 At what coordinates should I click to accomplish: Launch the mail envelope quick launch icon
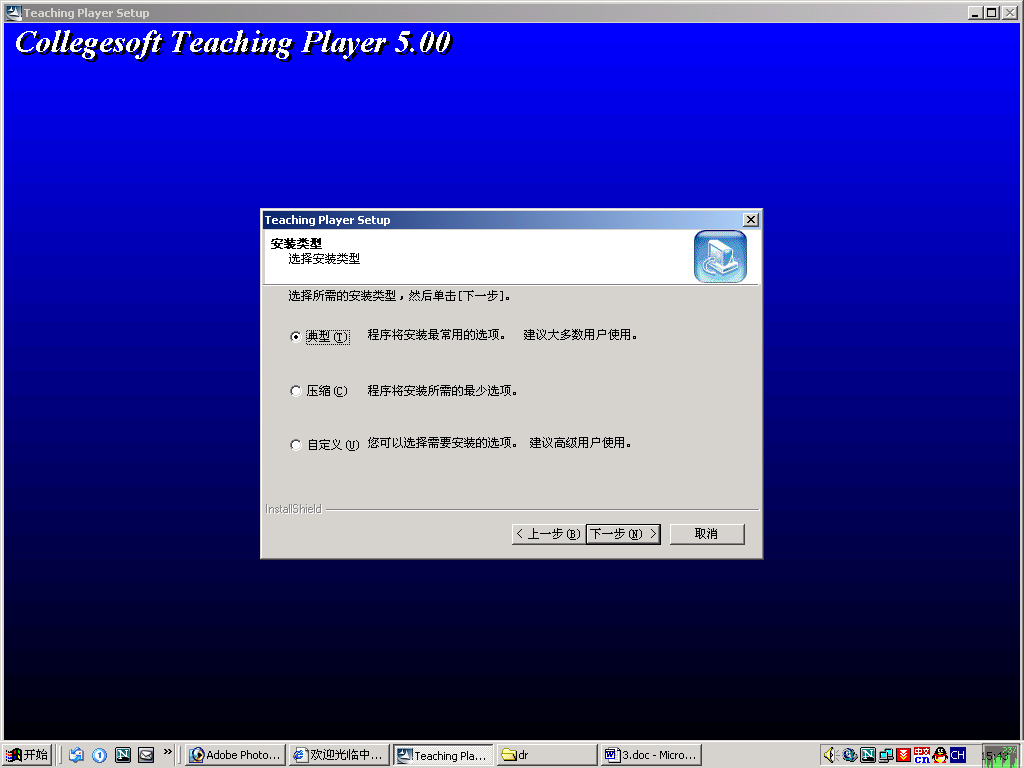(146, 755)
